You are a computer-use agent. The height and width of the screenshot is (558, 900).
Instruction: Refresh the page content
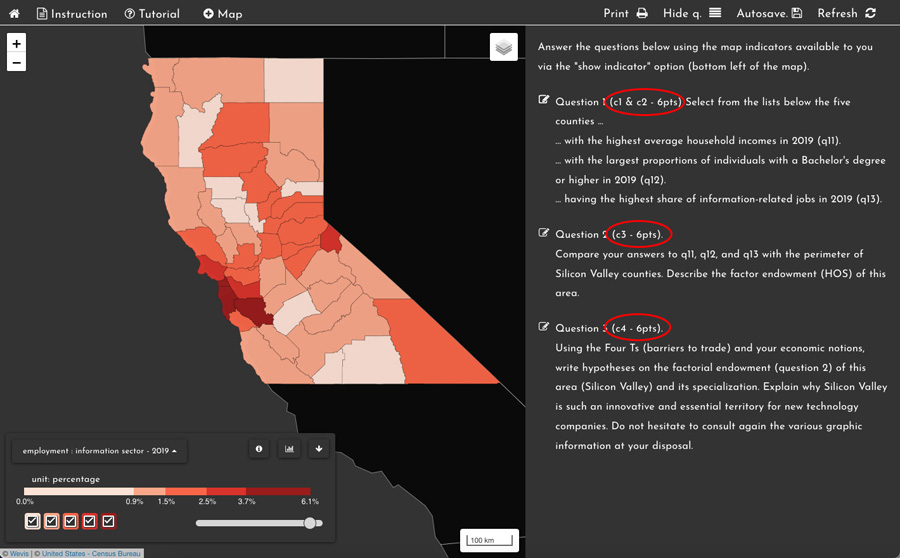[x=847, y=13]
